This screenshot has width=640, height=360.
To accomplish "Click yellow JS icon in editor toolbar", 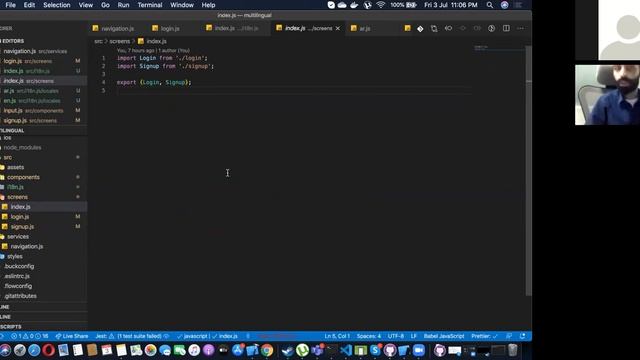I will [407, 28].
